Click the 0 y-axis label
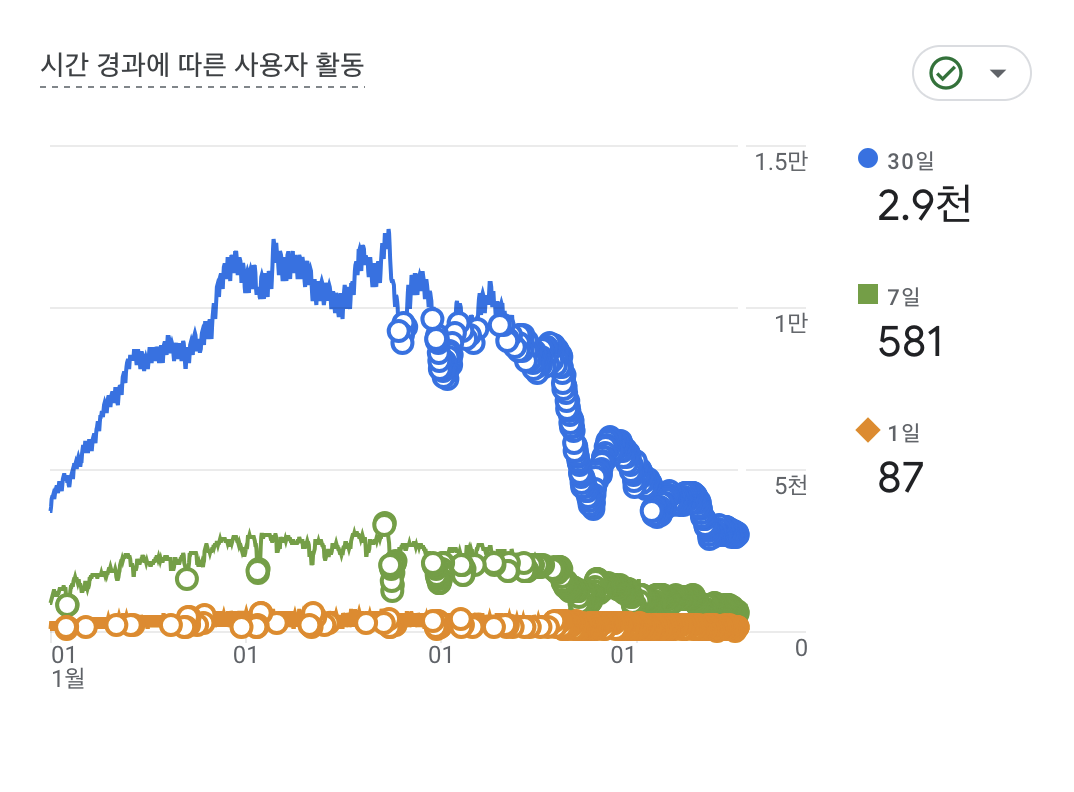 (800, 648)
